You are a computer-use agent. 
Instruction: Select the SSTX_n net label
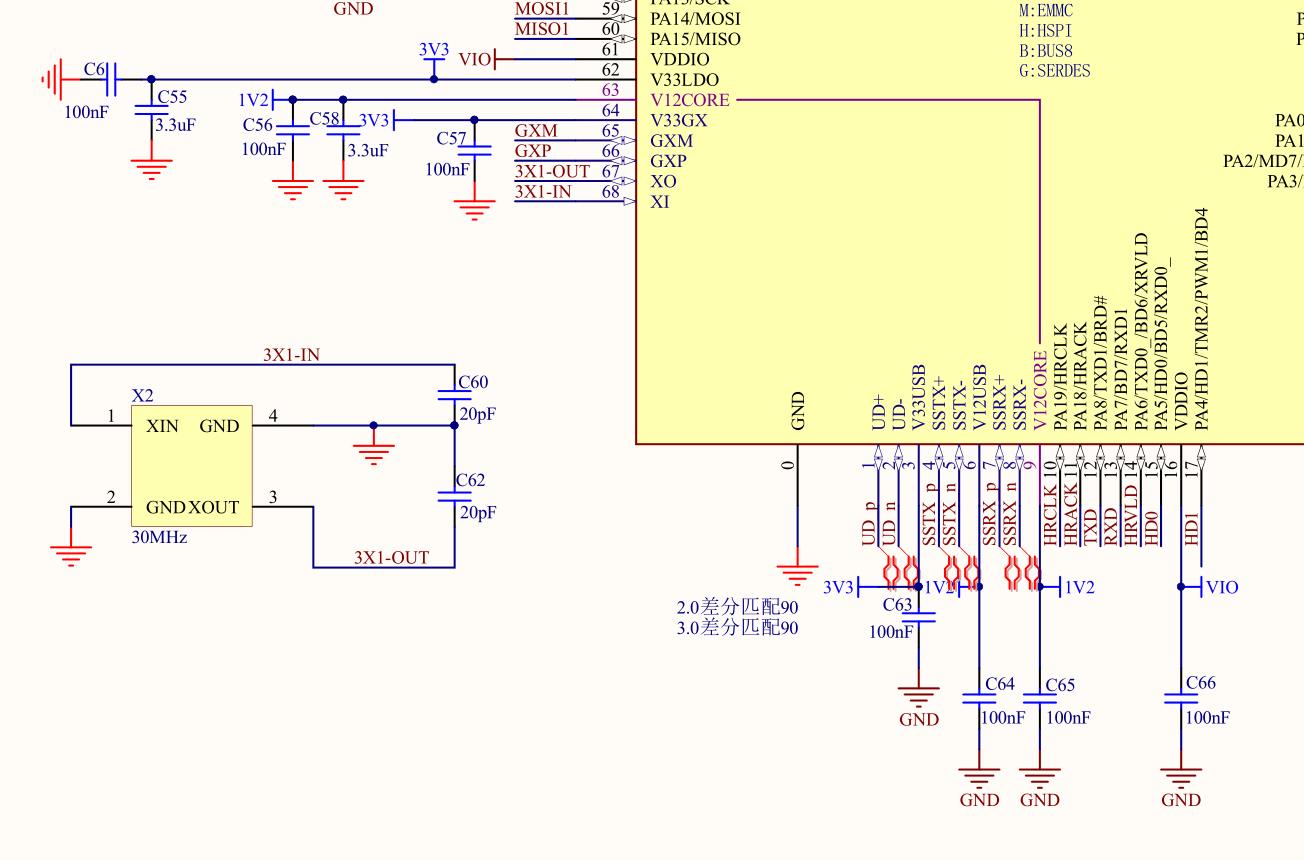[x=950, y=513]
